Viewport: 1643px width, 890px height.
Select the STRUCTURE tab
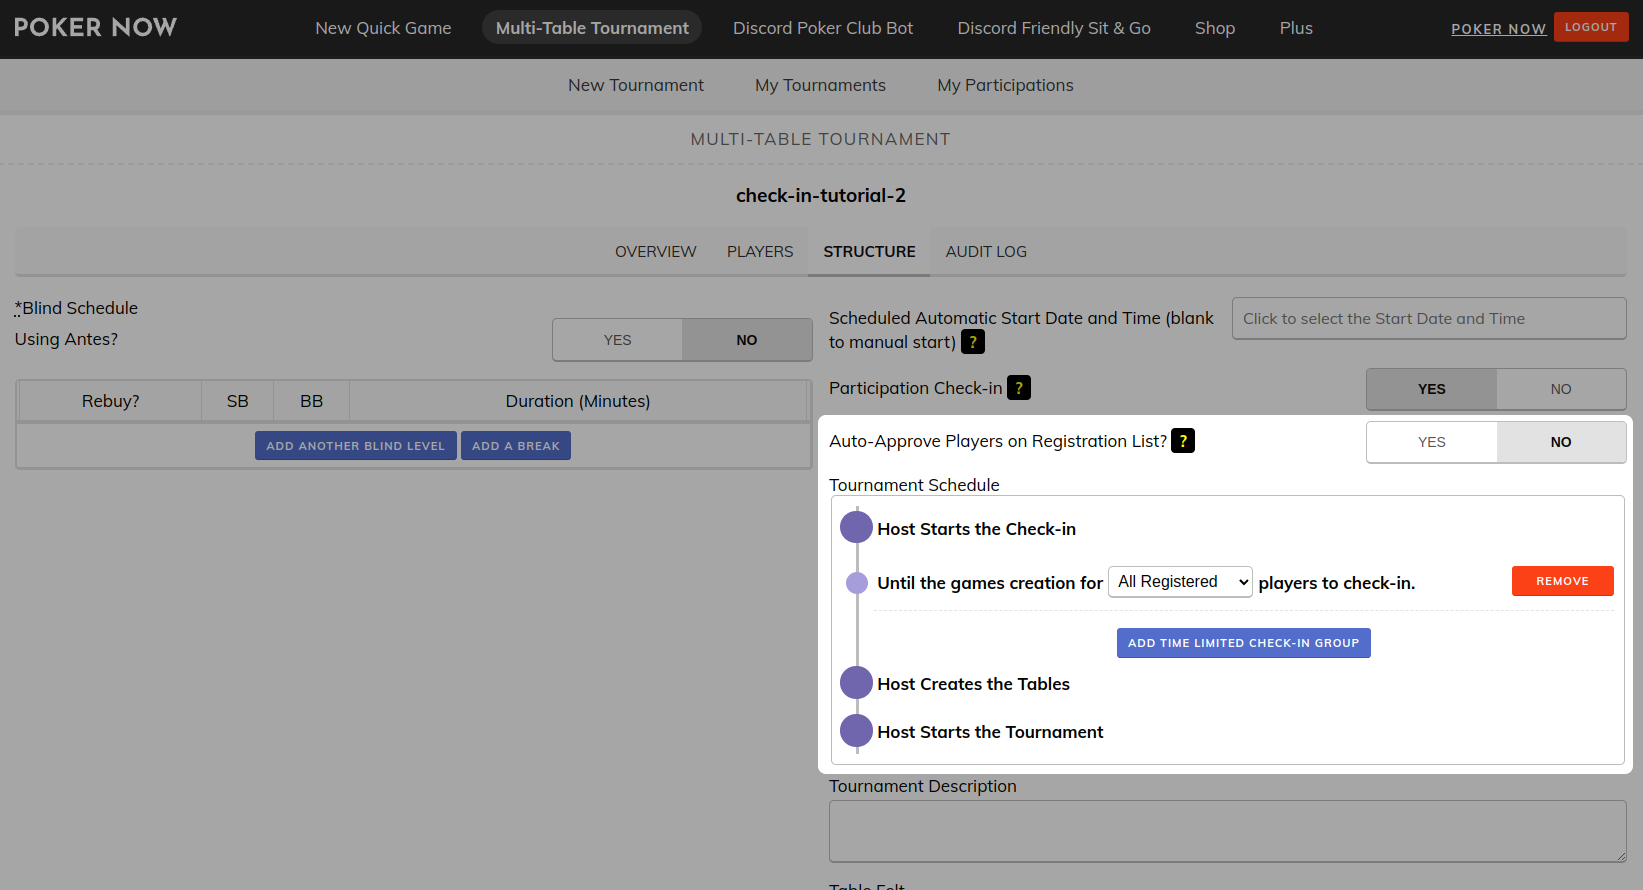point(869,252)
